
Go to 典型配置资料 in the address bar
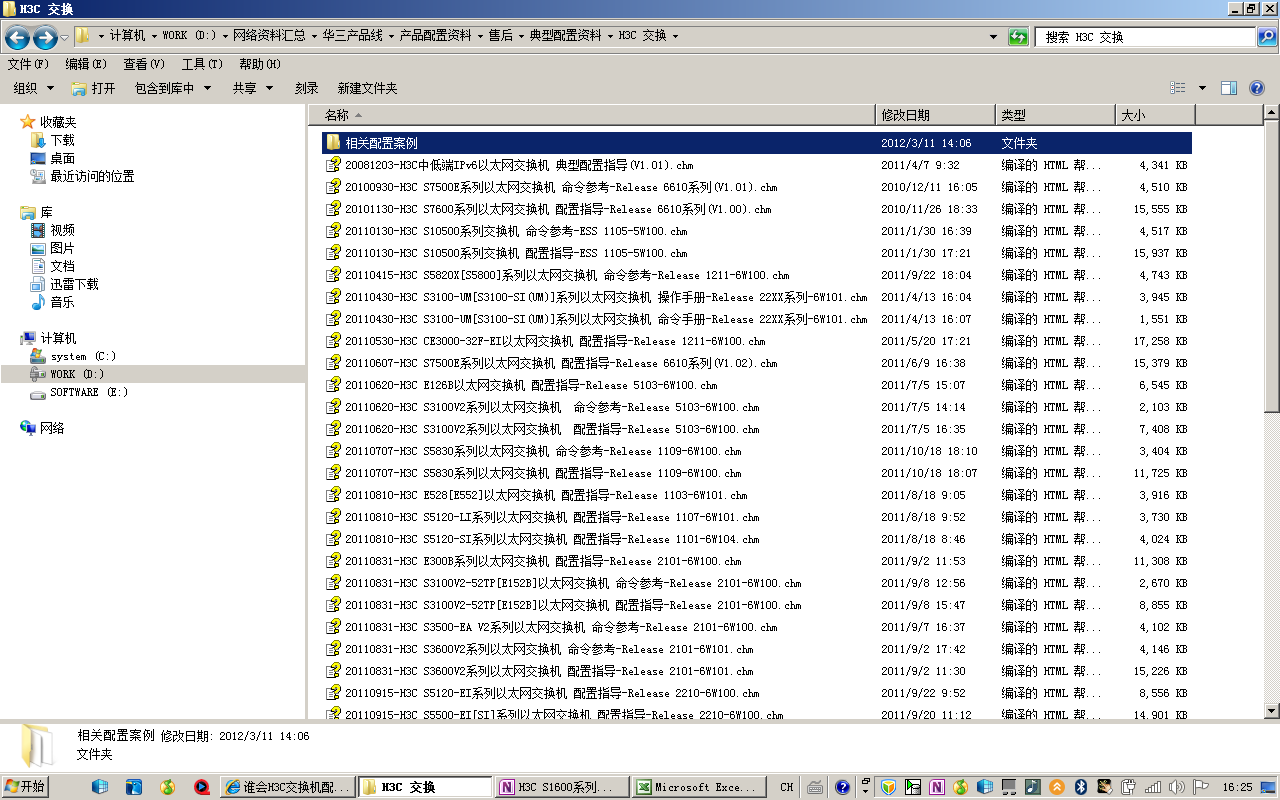point(565,36)
